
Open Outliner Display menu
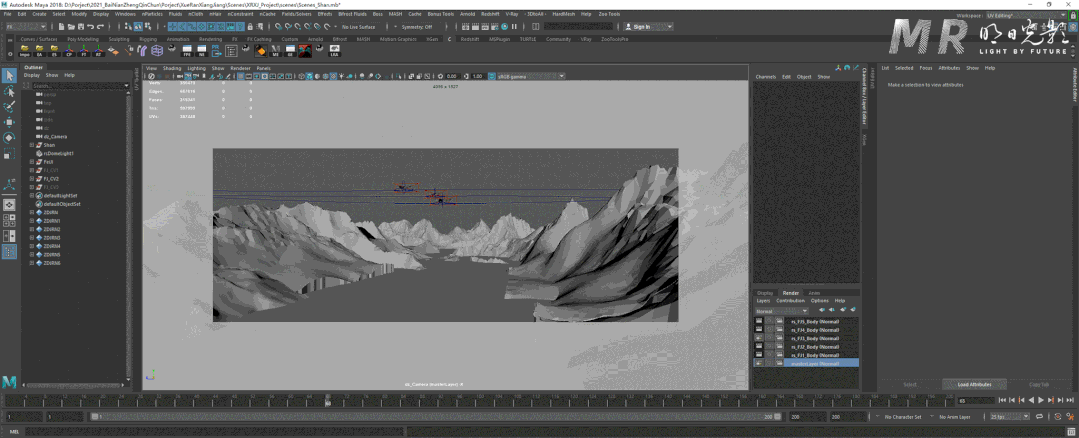point(32,75)
